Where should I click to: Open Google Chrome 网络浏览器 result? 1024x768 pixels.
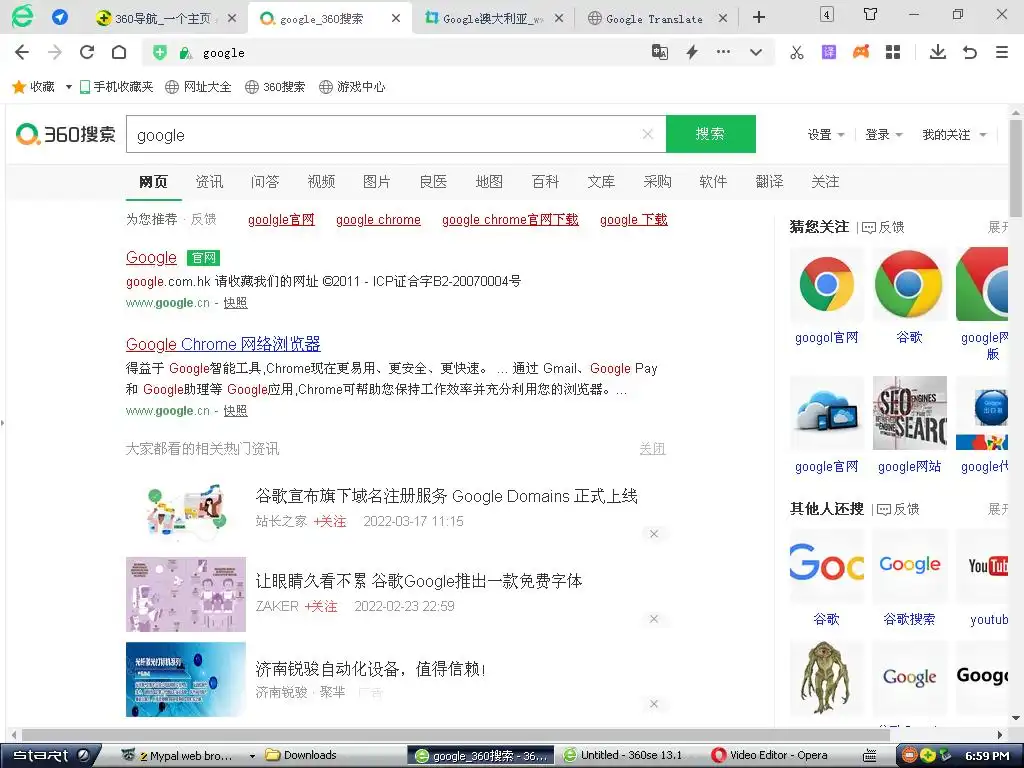(x=223, y=344)
